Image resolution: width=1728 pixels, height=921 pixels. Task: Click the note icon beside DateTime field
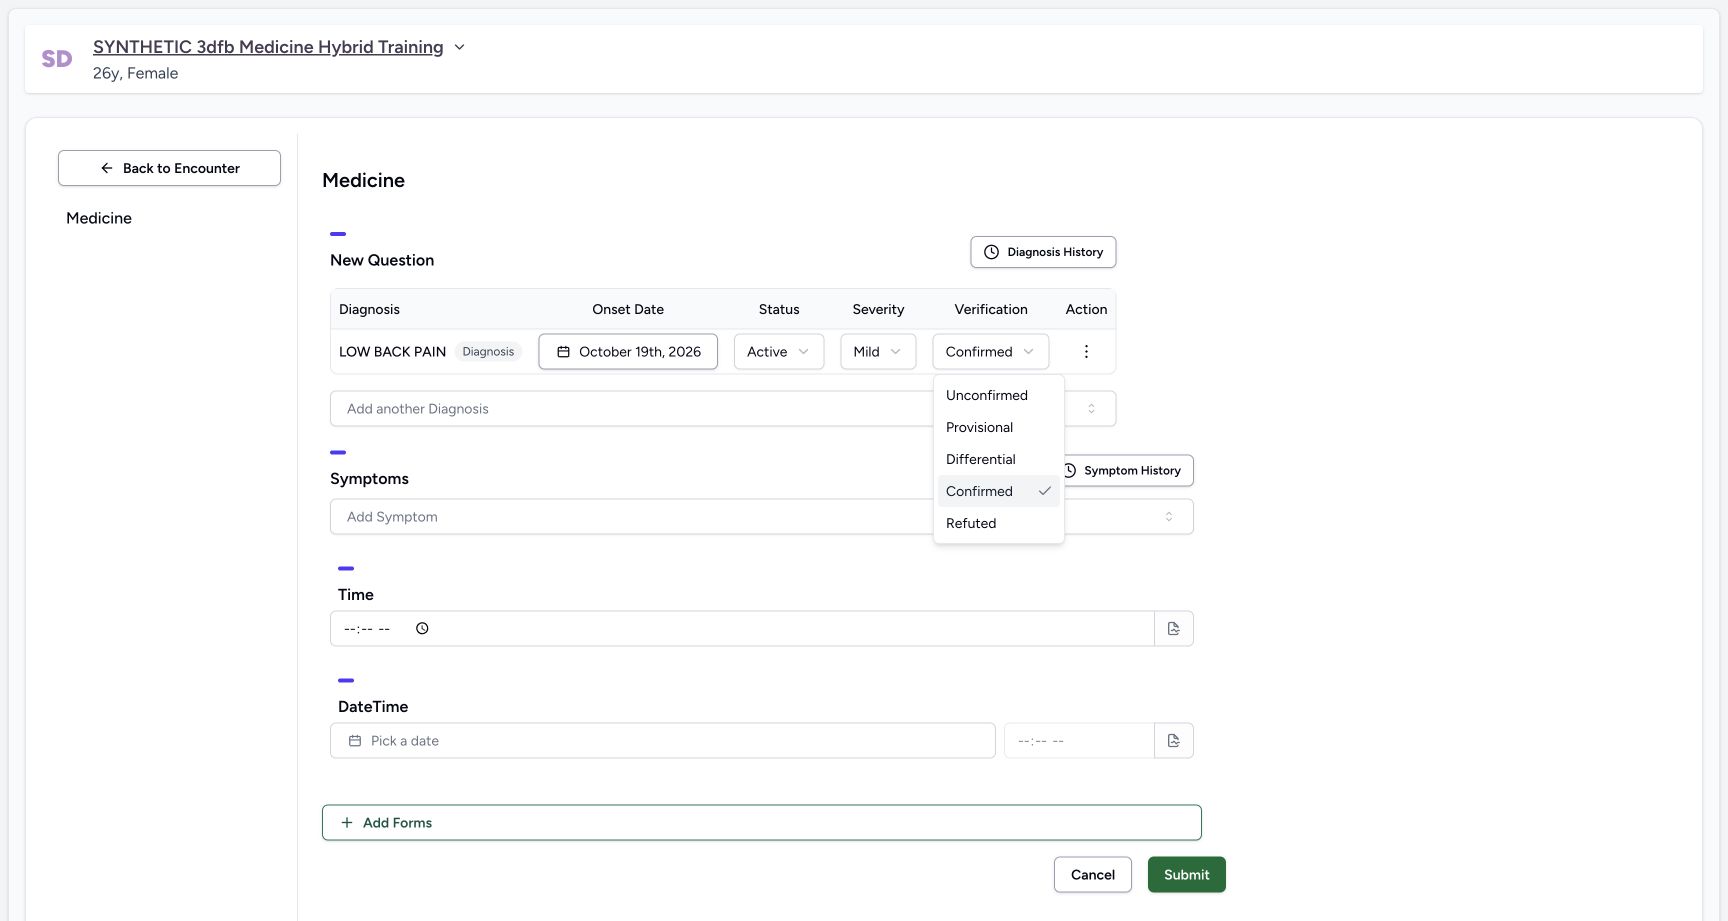(1174, 741)
